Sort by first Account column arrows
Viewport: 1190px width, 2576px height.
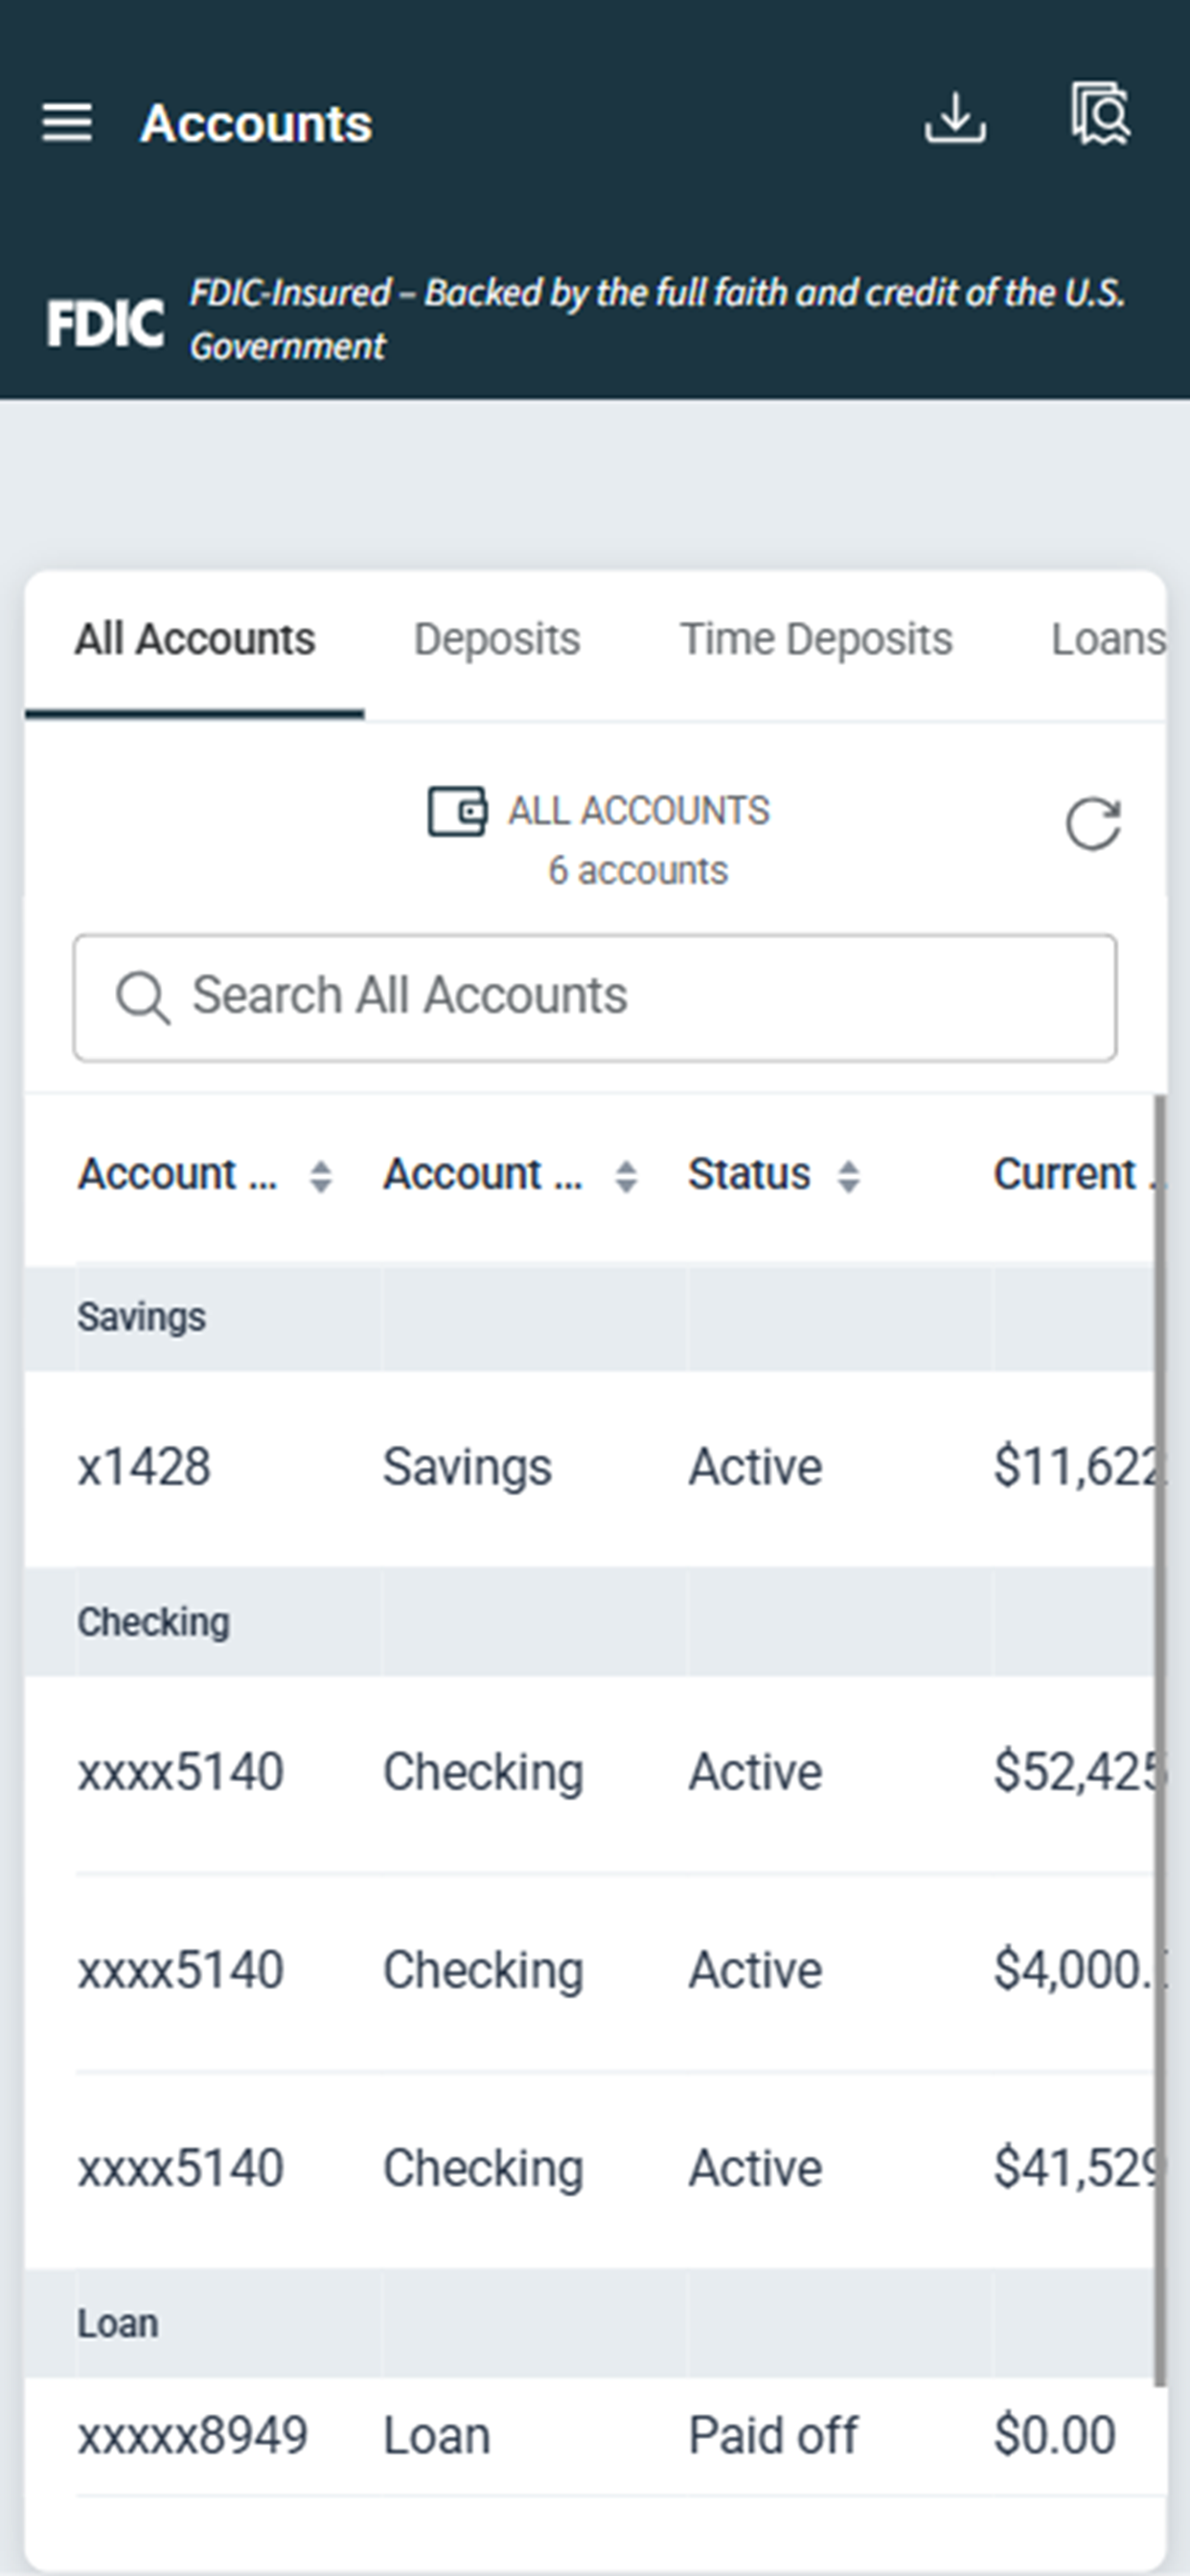pyautogui.click(x=320, y=1176)
